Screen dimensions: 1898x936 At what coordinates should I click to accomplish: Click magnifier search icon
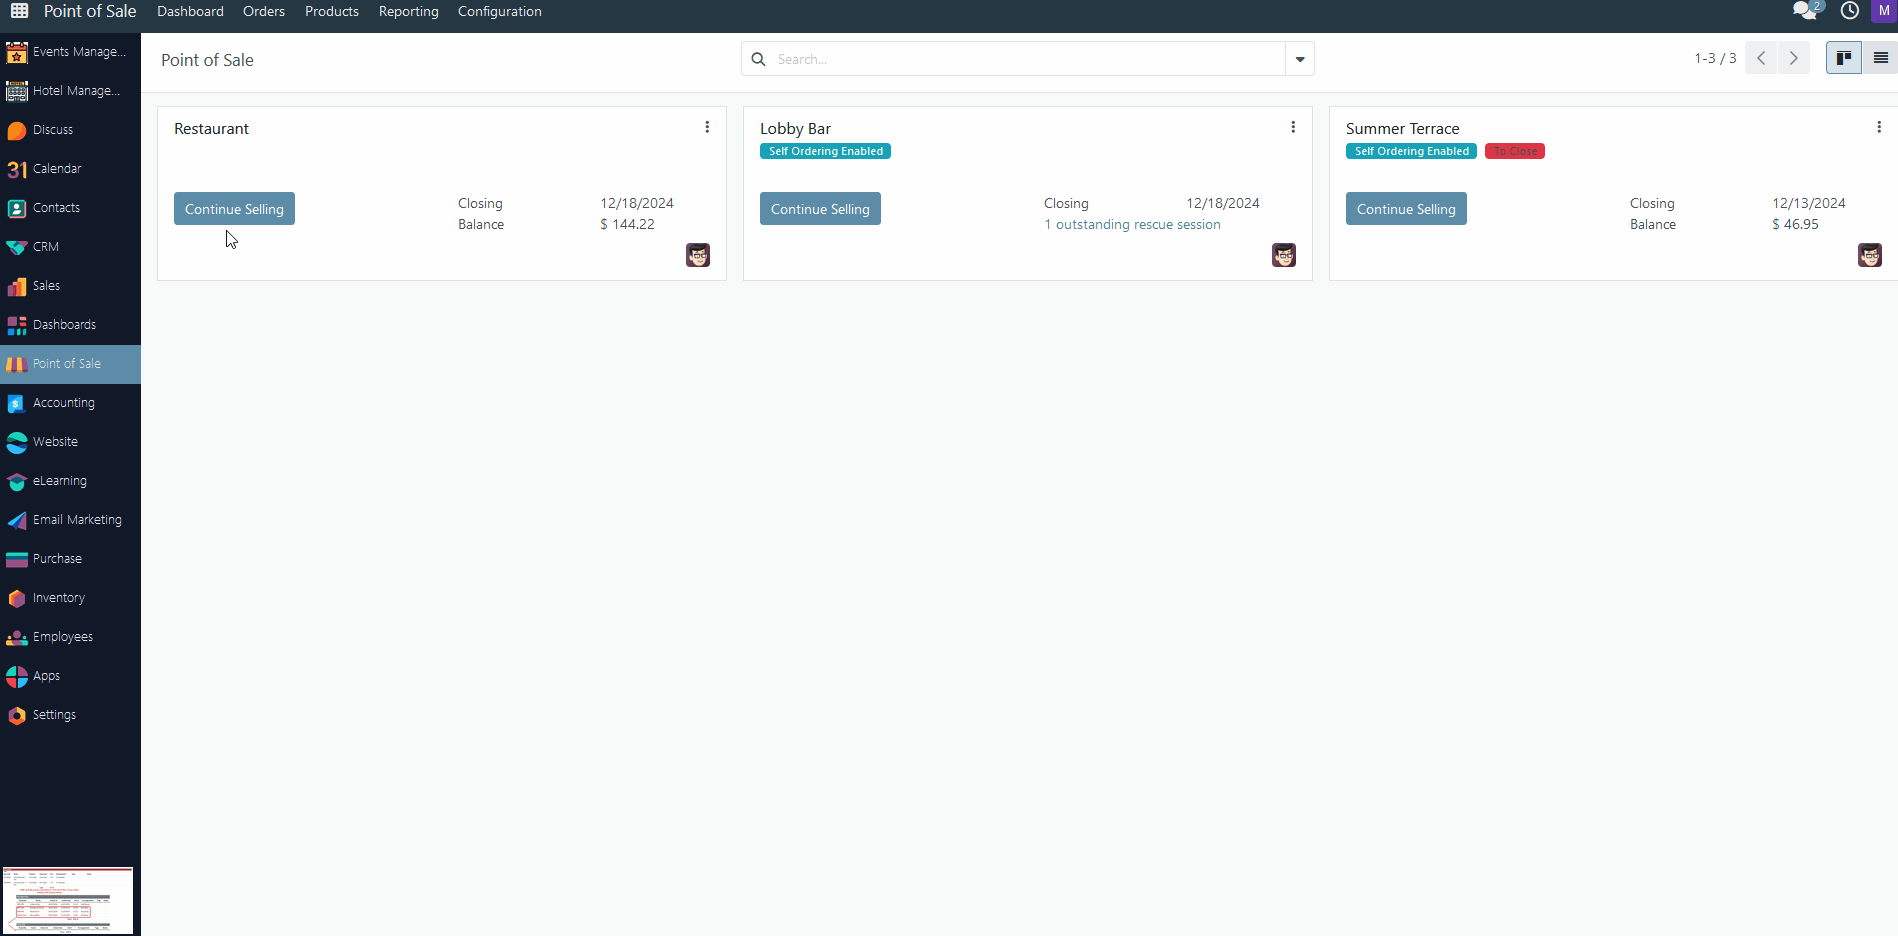coord(758,59)
